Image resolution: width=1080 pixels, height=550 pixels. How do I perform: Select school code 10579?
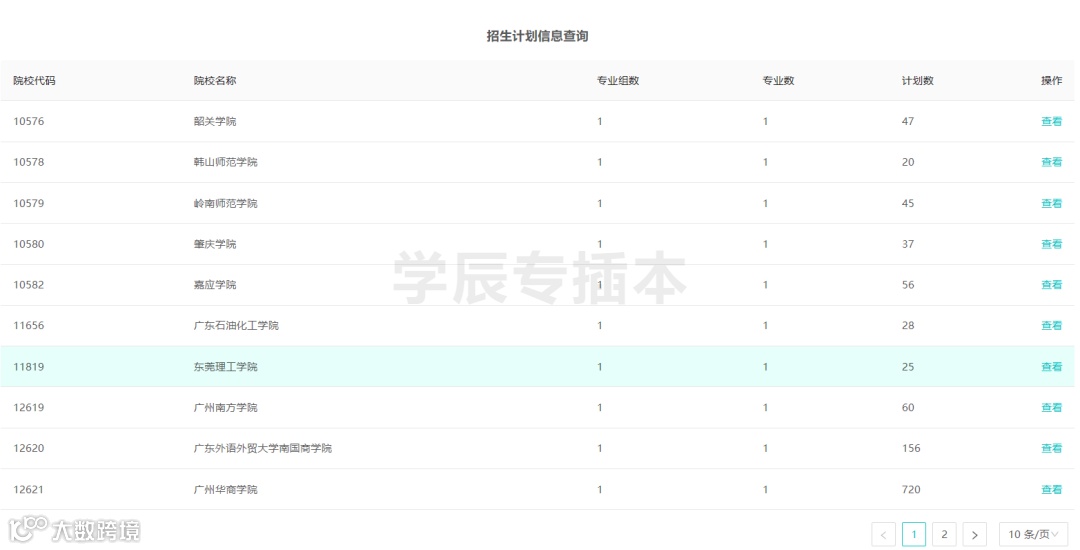[x=29, y=203]
